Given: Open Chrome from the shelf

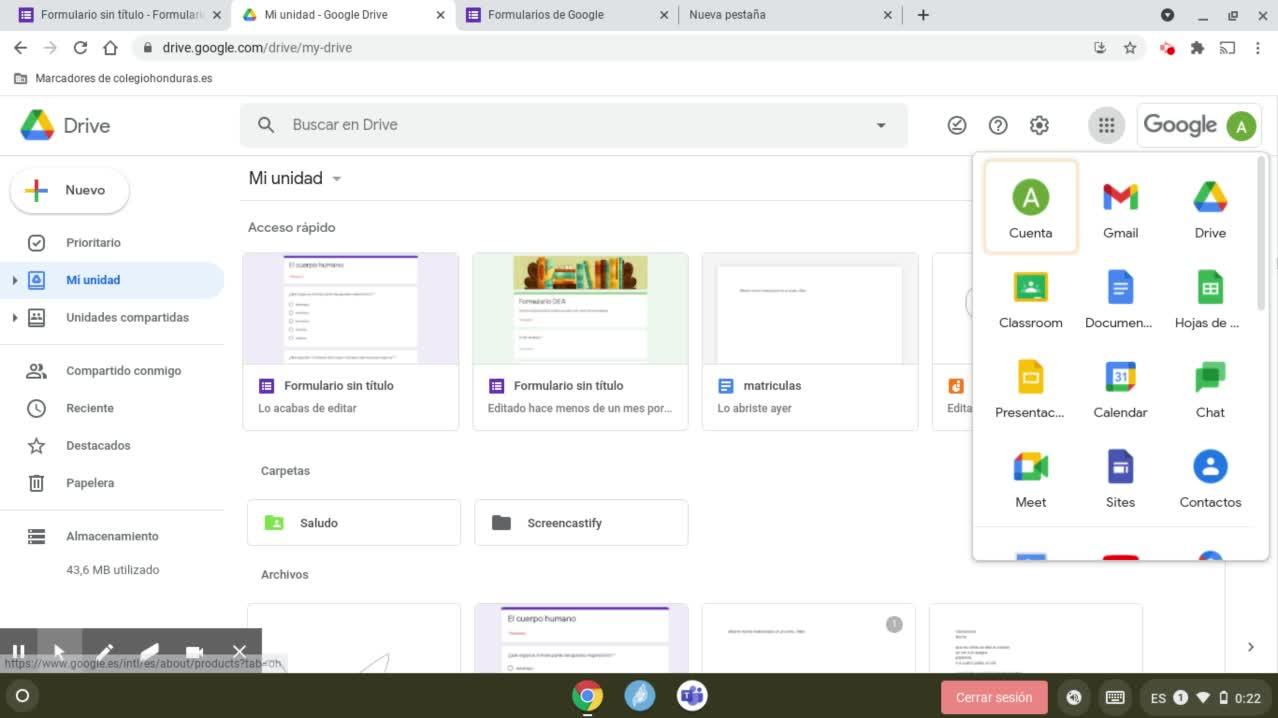Looking at the screenshot, I should coord(587,696).
